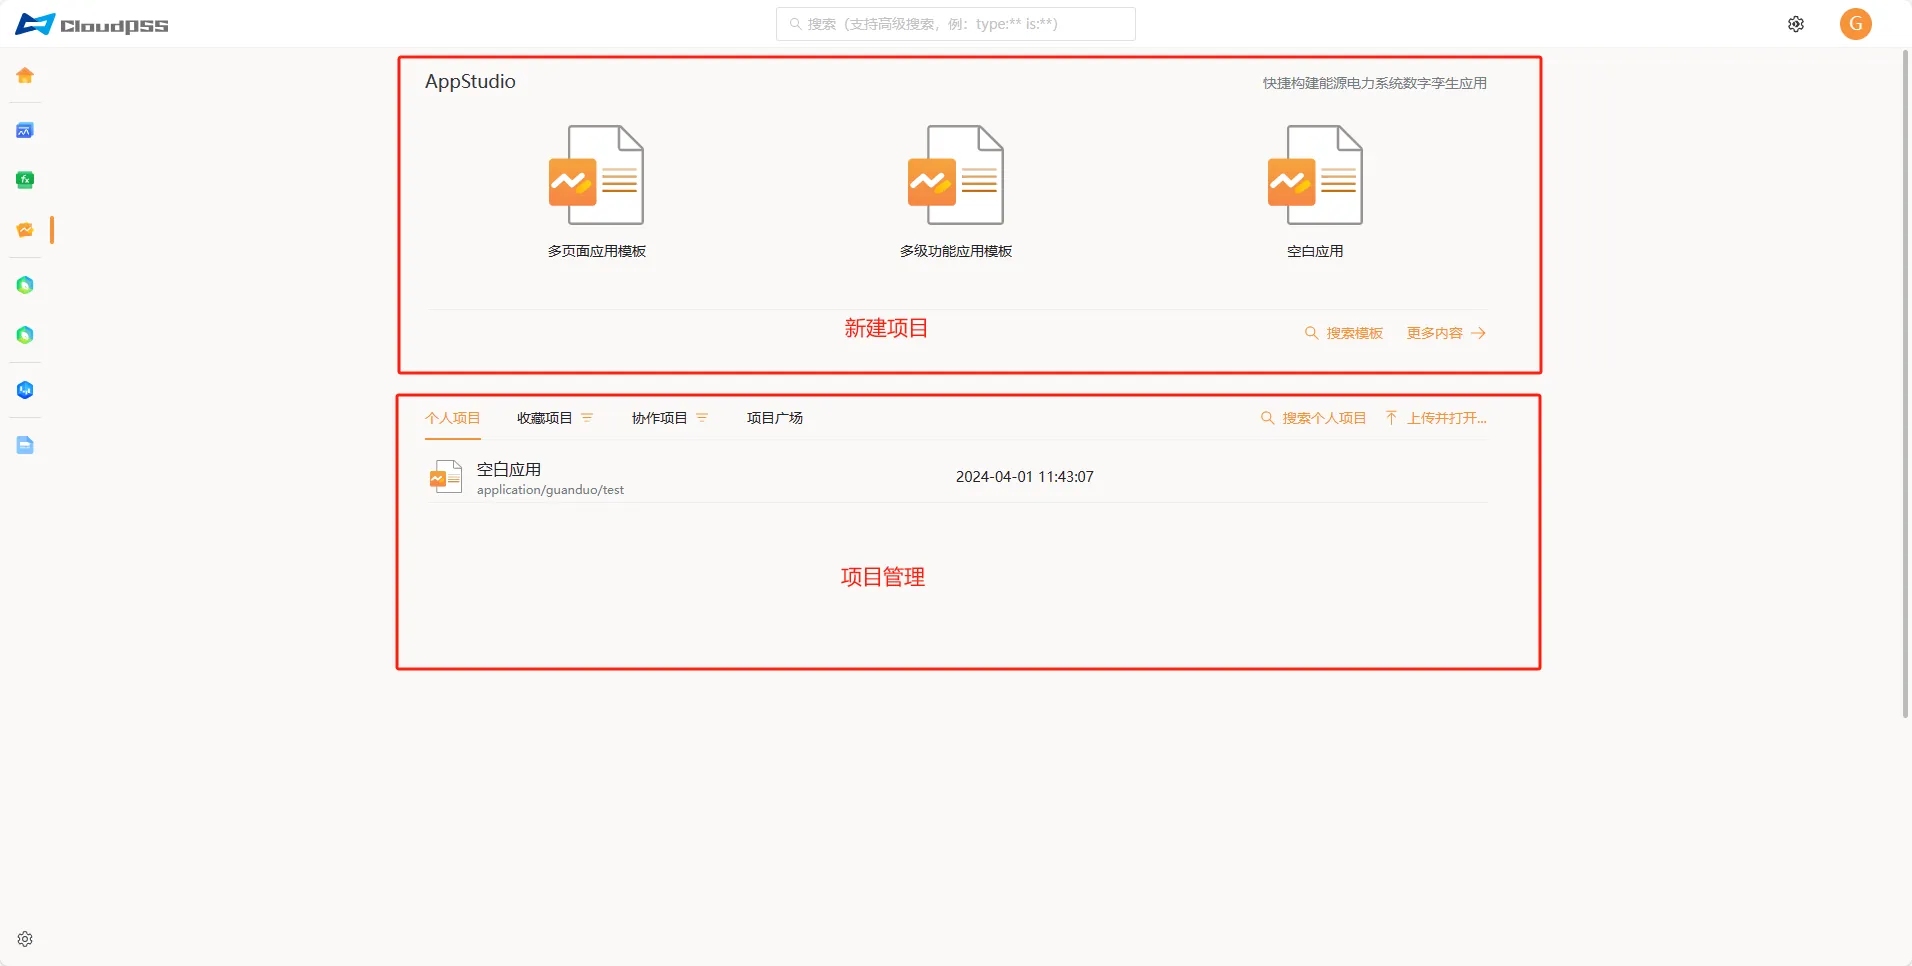The width and height of the screenshot is (1912, 966).
Task: Open the green Fx function icon in sidebar
Action: (x=25, y=180)
